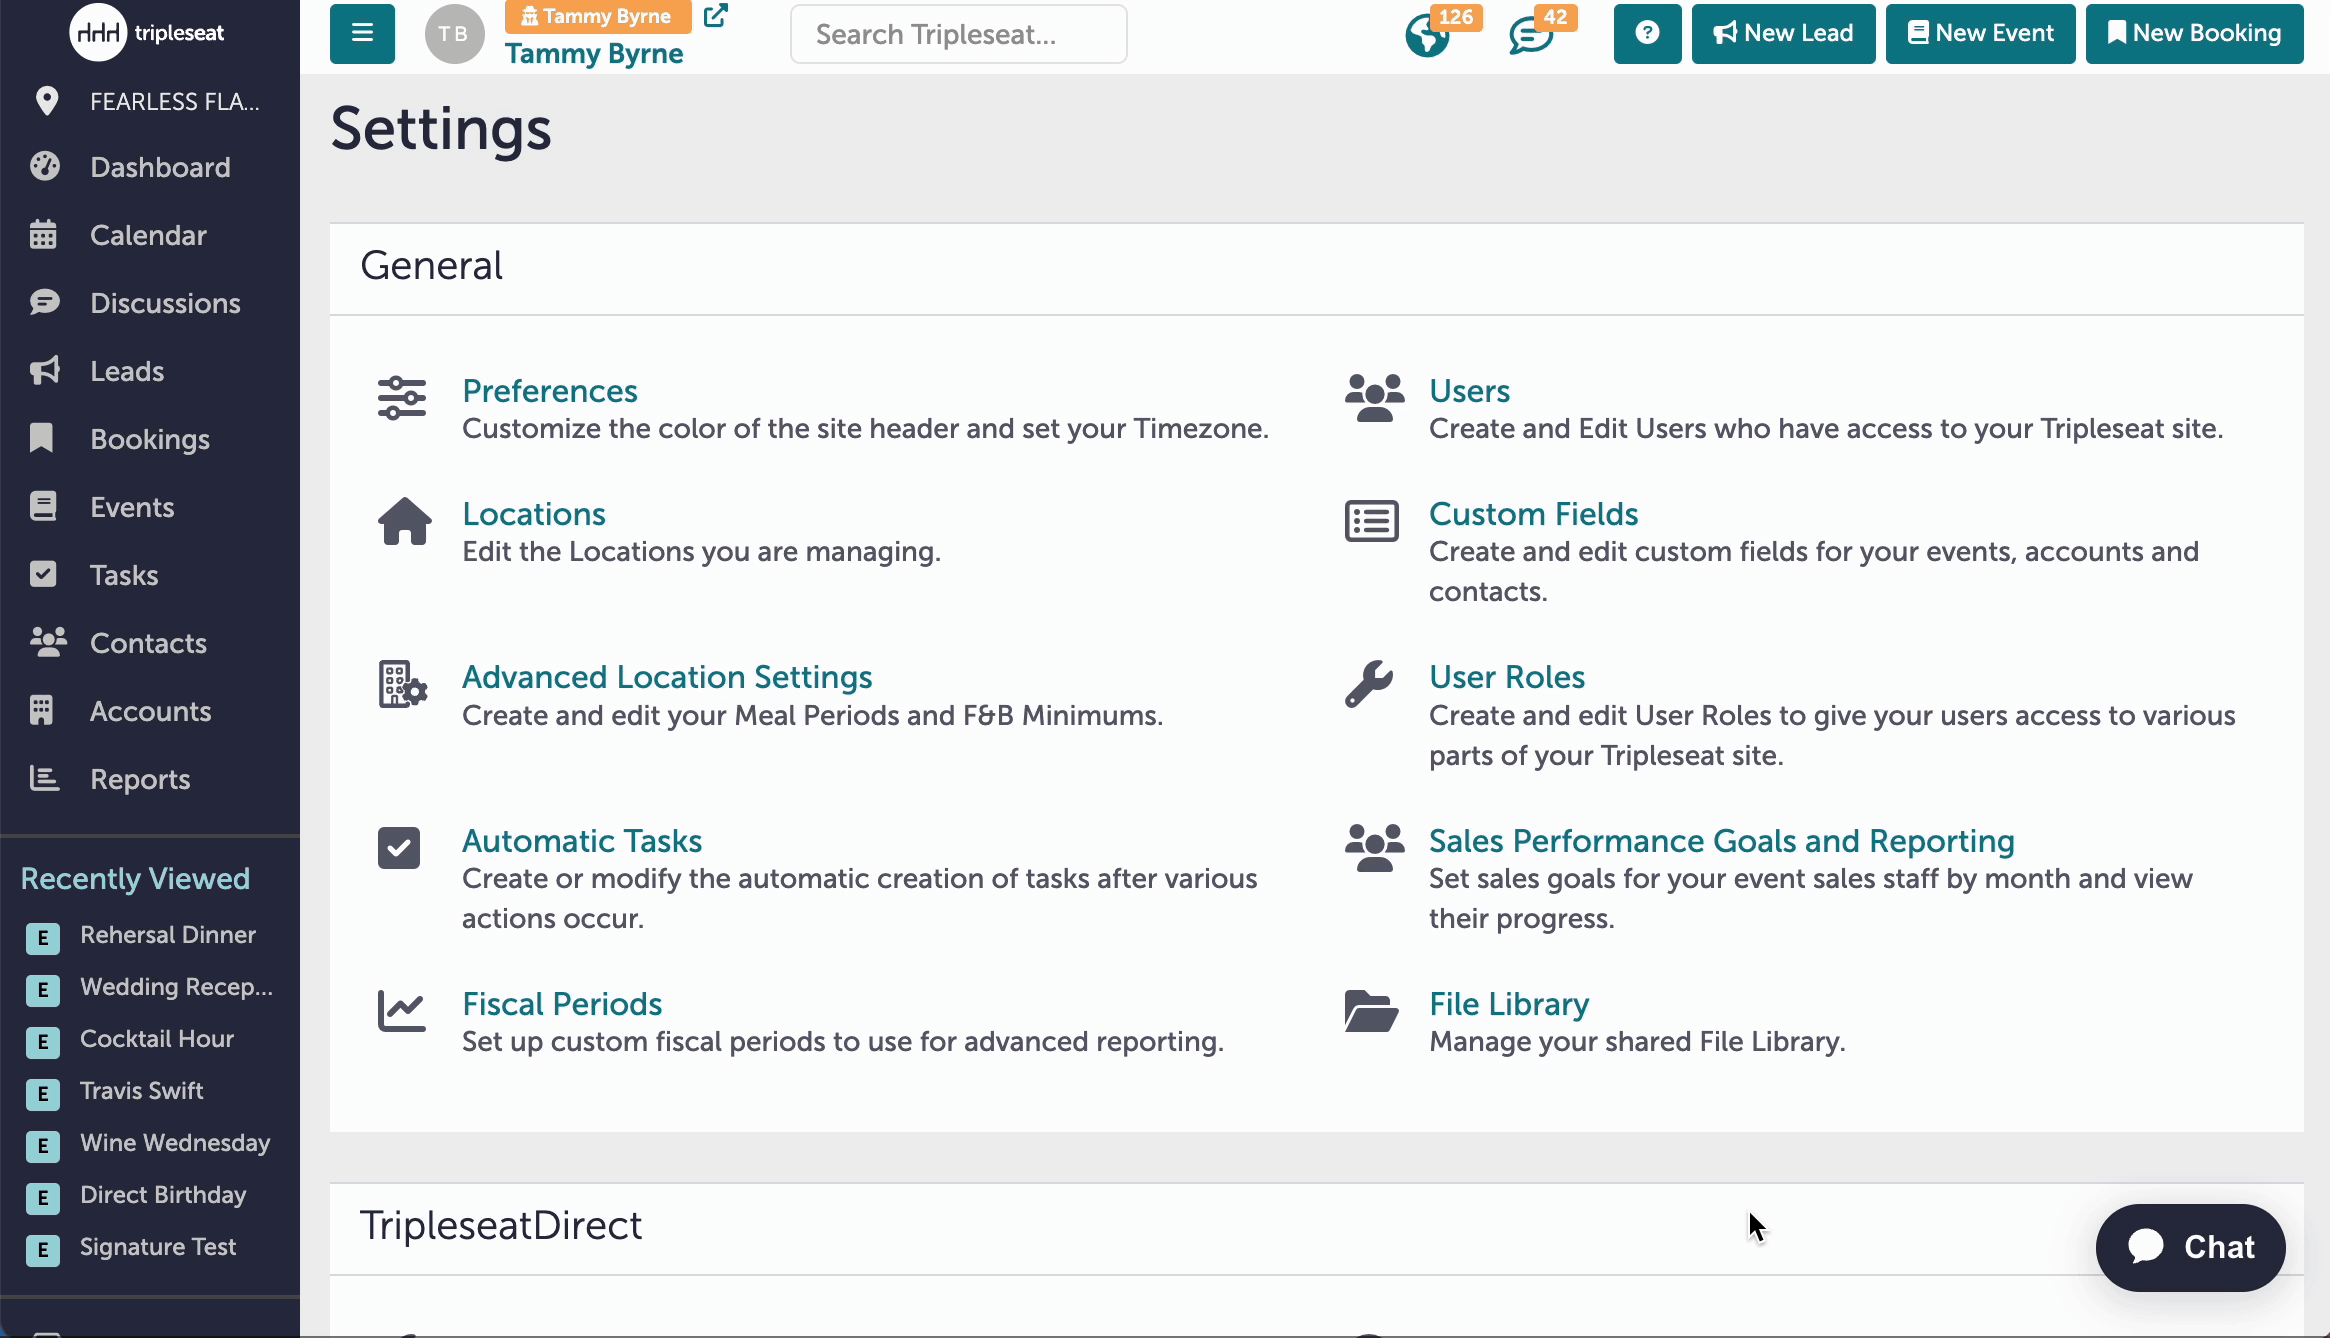Open the Users settings link

pos(1469,391)
